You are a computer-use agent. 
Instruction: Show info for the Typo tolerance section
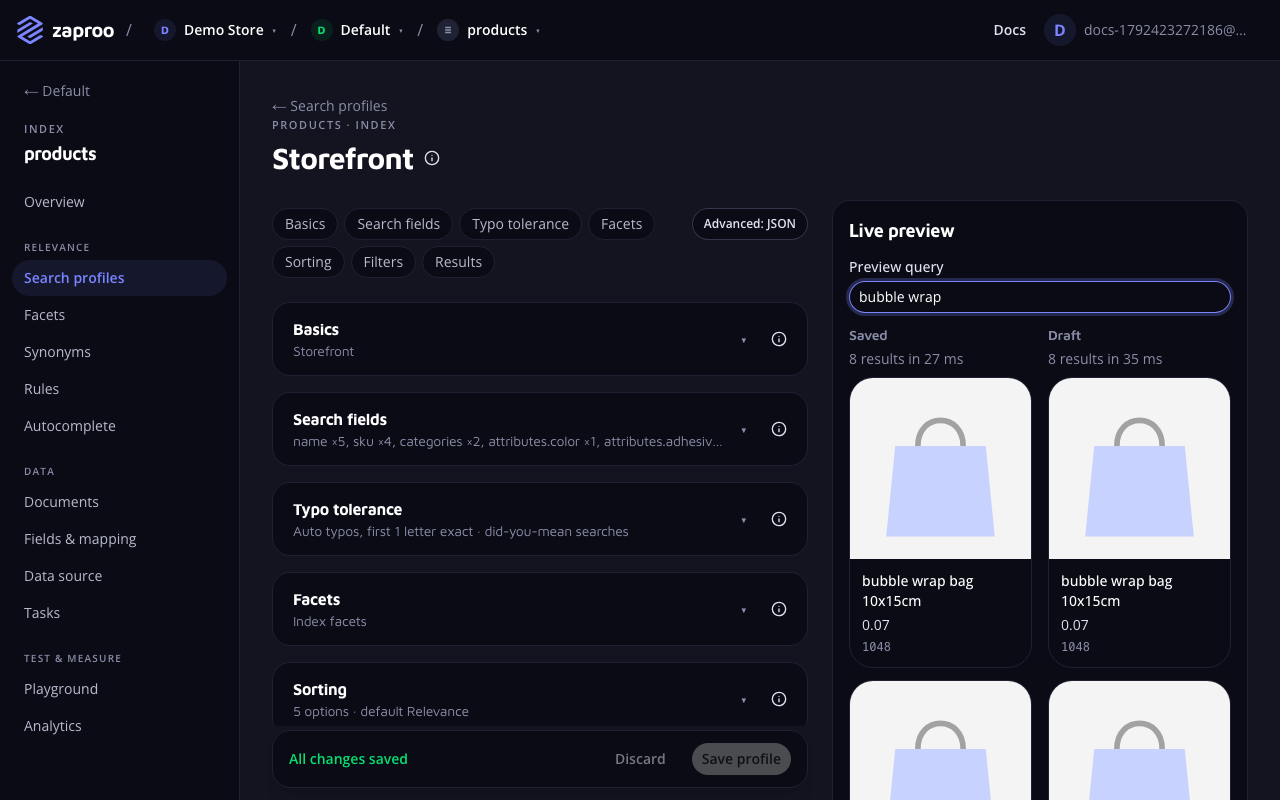779,519
